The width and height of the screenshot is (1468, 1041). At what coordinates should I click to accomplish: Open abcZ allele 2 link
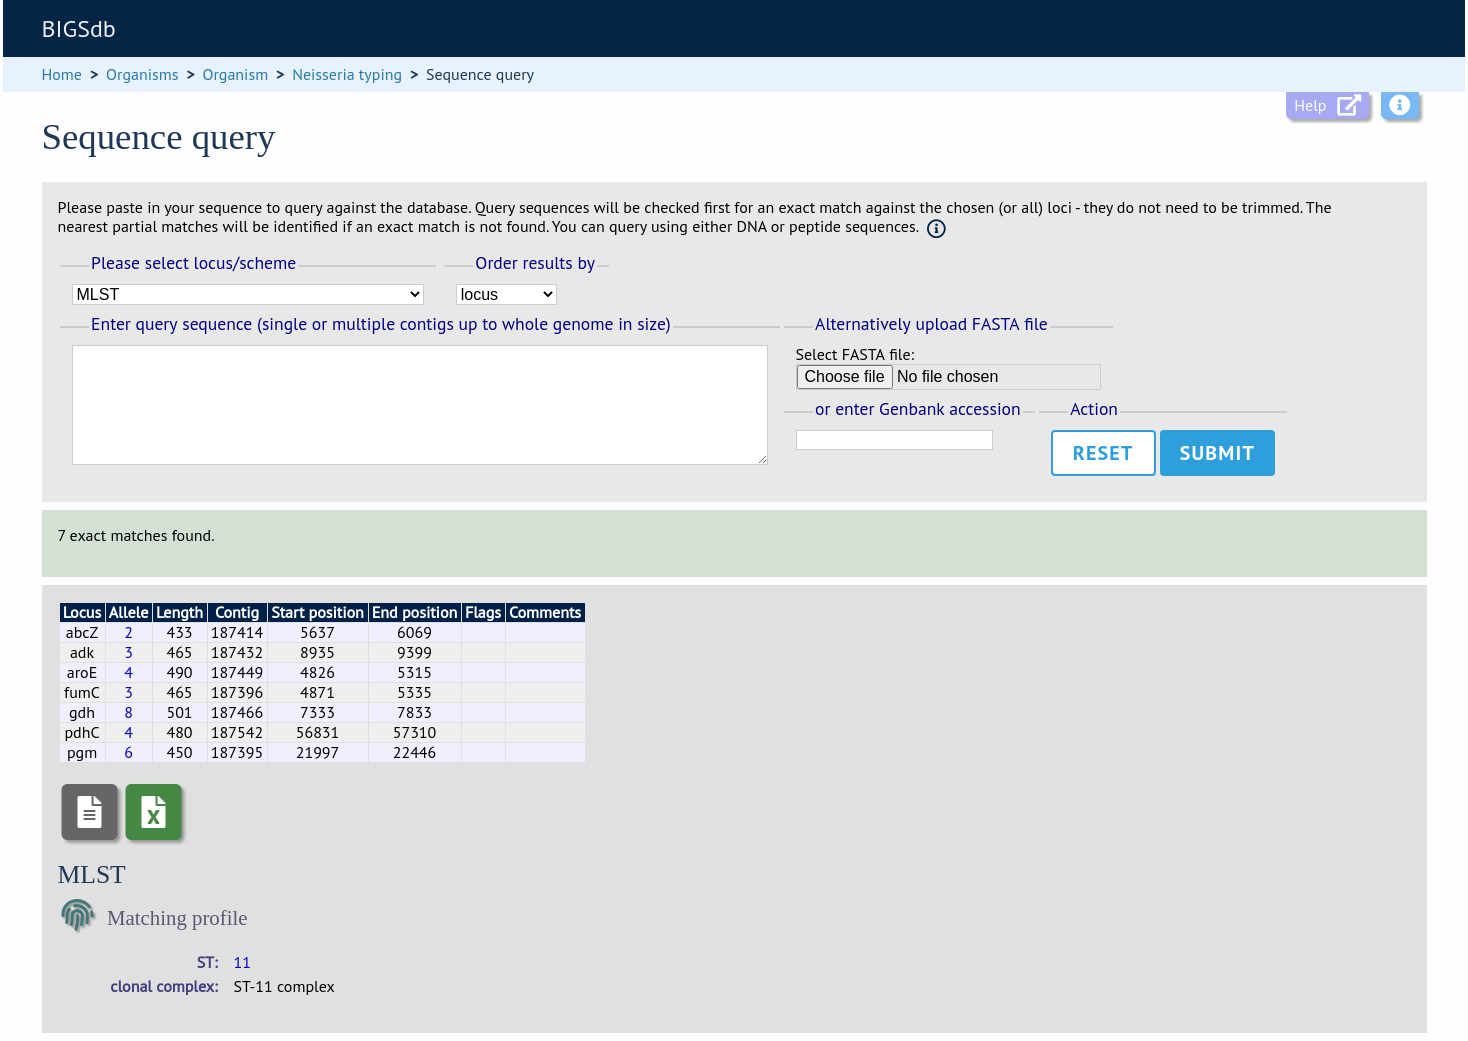[128, 633]
